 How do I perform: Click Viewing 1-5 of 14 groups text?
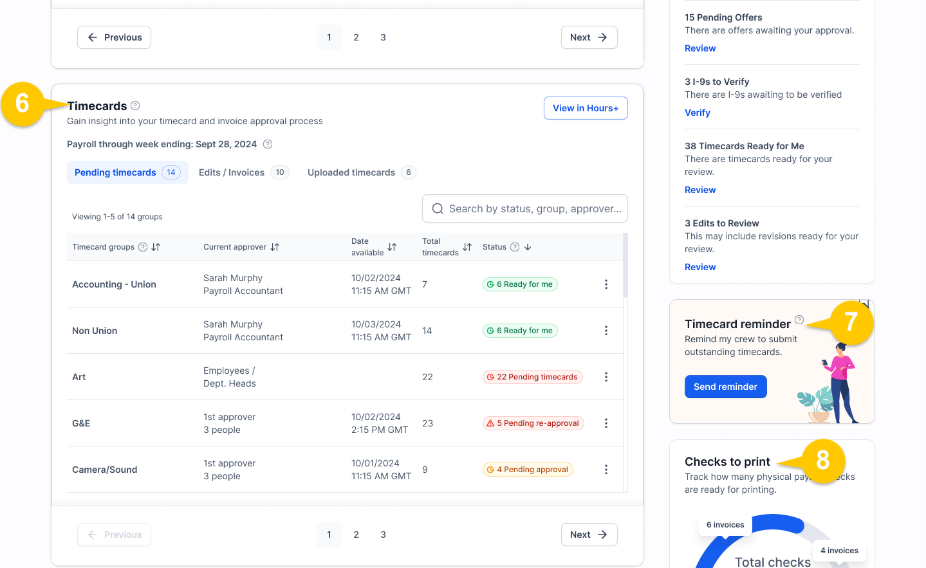click(117, 217)
